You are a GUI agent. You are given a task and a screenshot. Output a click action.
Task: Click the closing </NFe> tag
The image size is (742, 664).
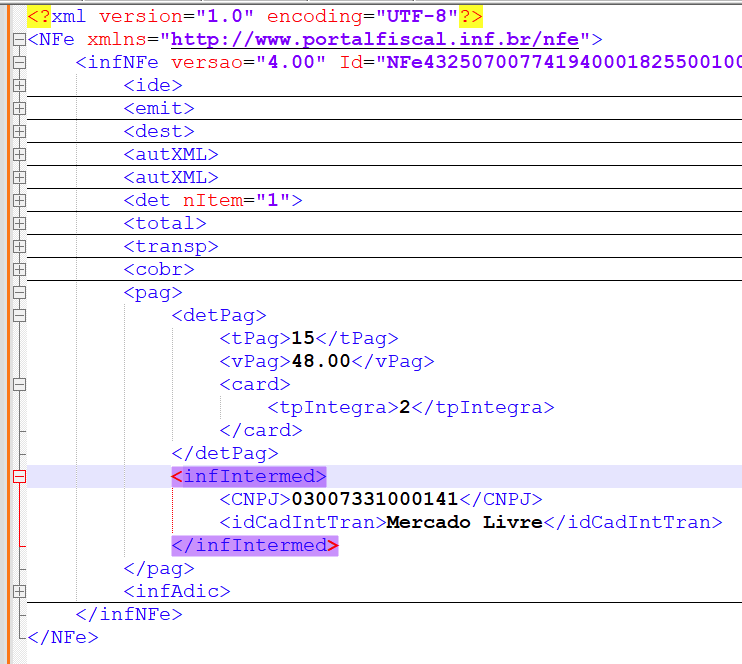[x=63, y=637]
